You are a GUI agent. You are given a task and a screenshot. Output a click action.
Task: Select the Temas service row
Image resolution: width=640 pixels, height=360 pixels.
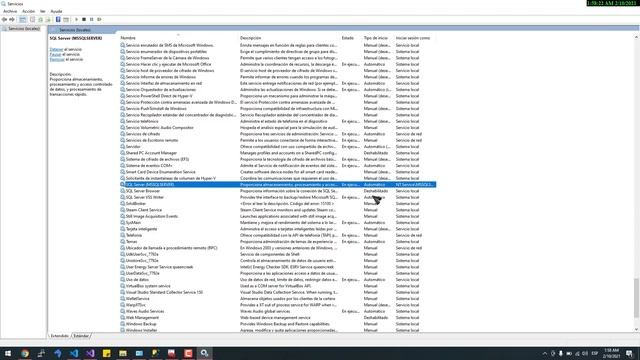278,242
